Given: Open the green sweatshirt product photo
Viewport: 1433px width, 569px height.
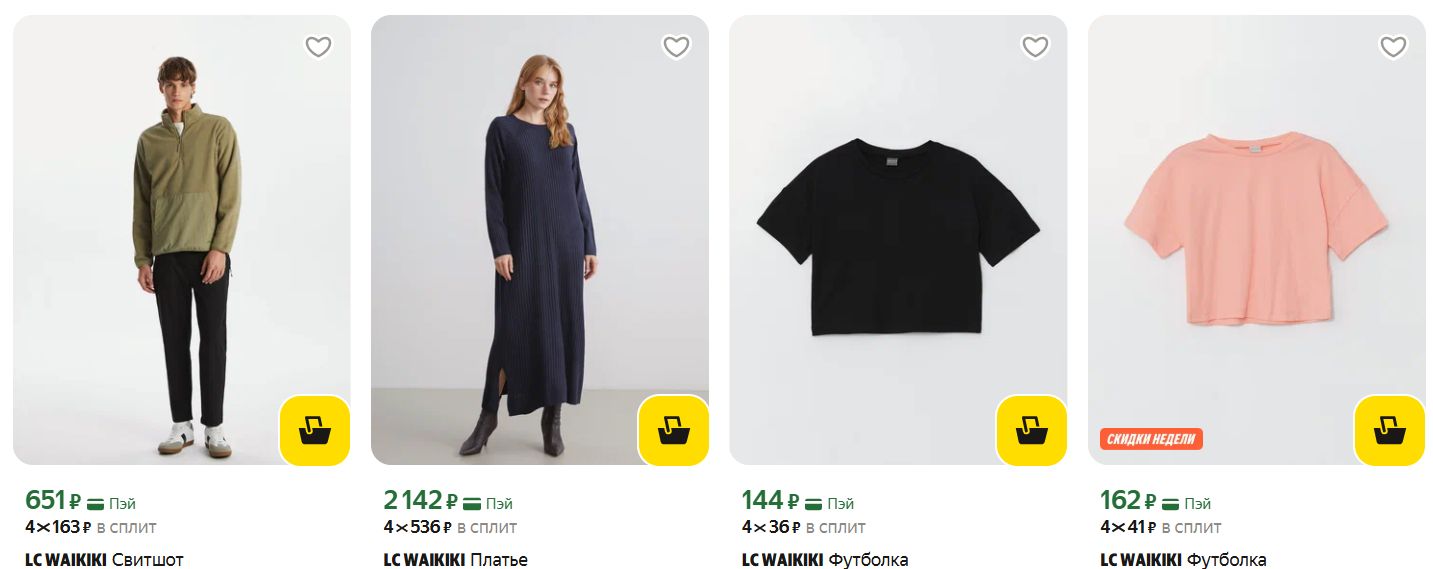Looking at the screenshot, I should pyautogui.click(x=182, y=240).
